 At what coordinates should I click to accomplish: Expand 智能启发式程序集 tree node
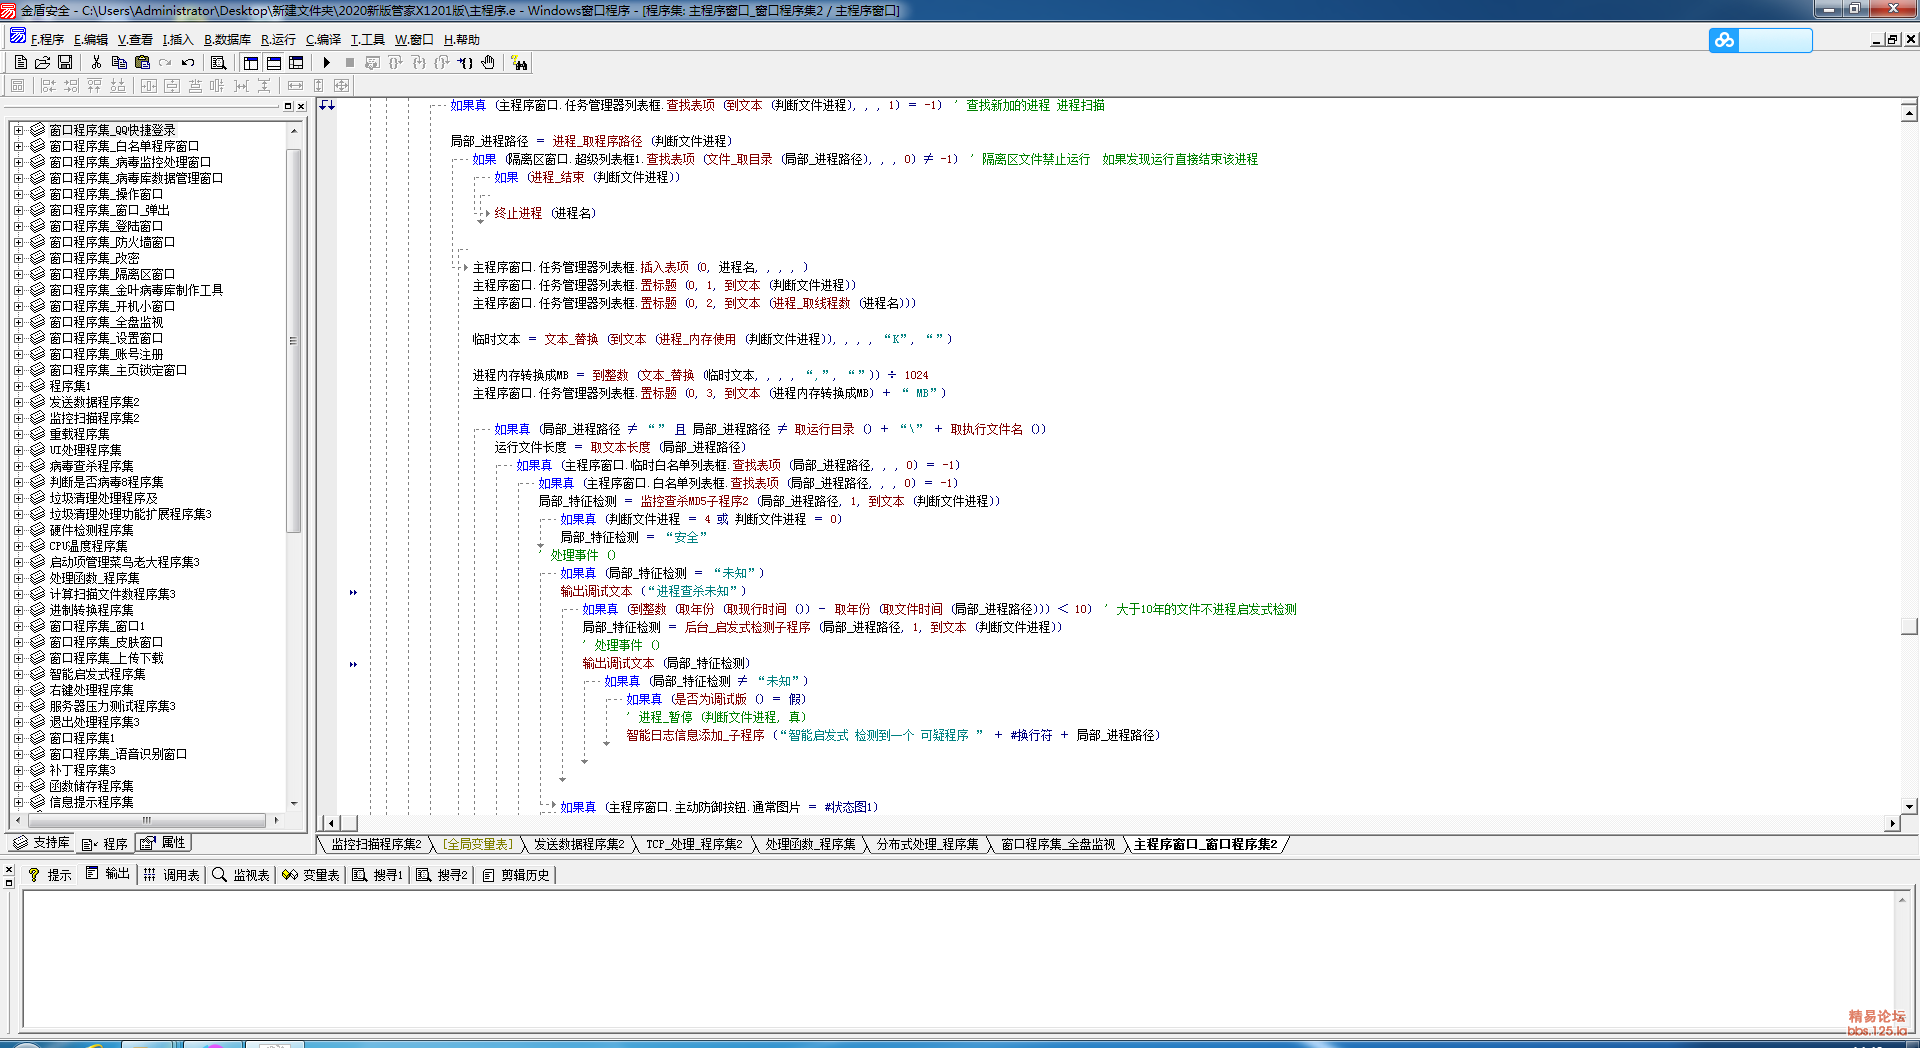pyautogui.click(x=18, y=674)
